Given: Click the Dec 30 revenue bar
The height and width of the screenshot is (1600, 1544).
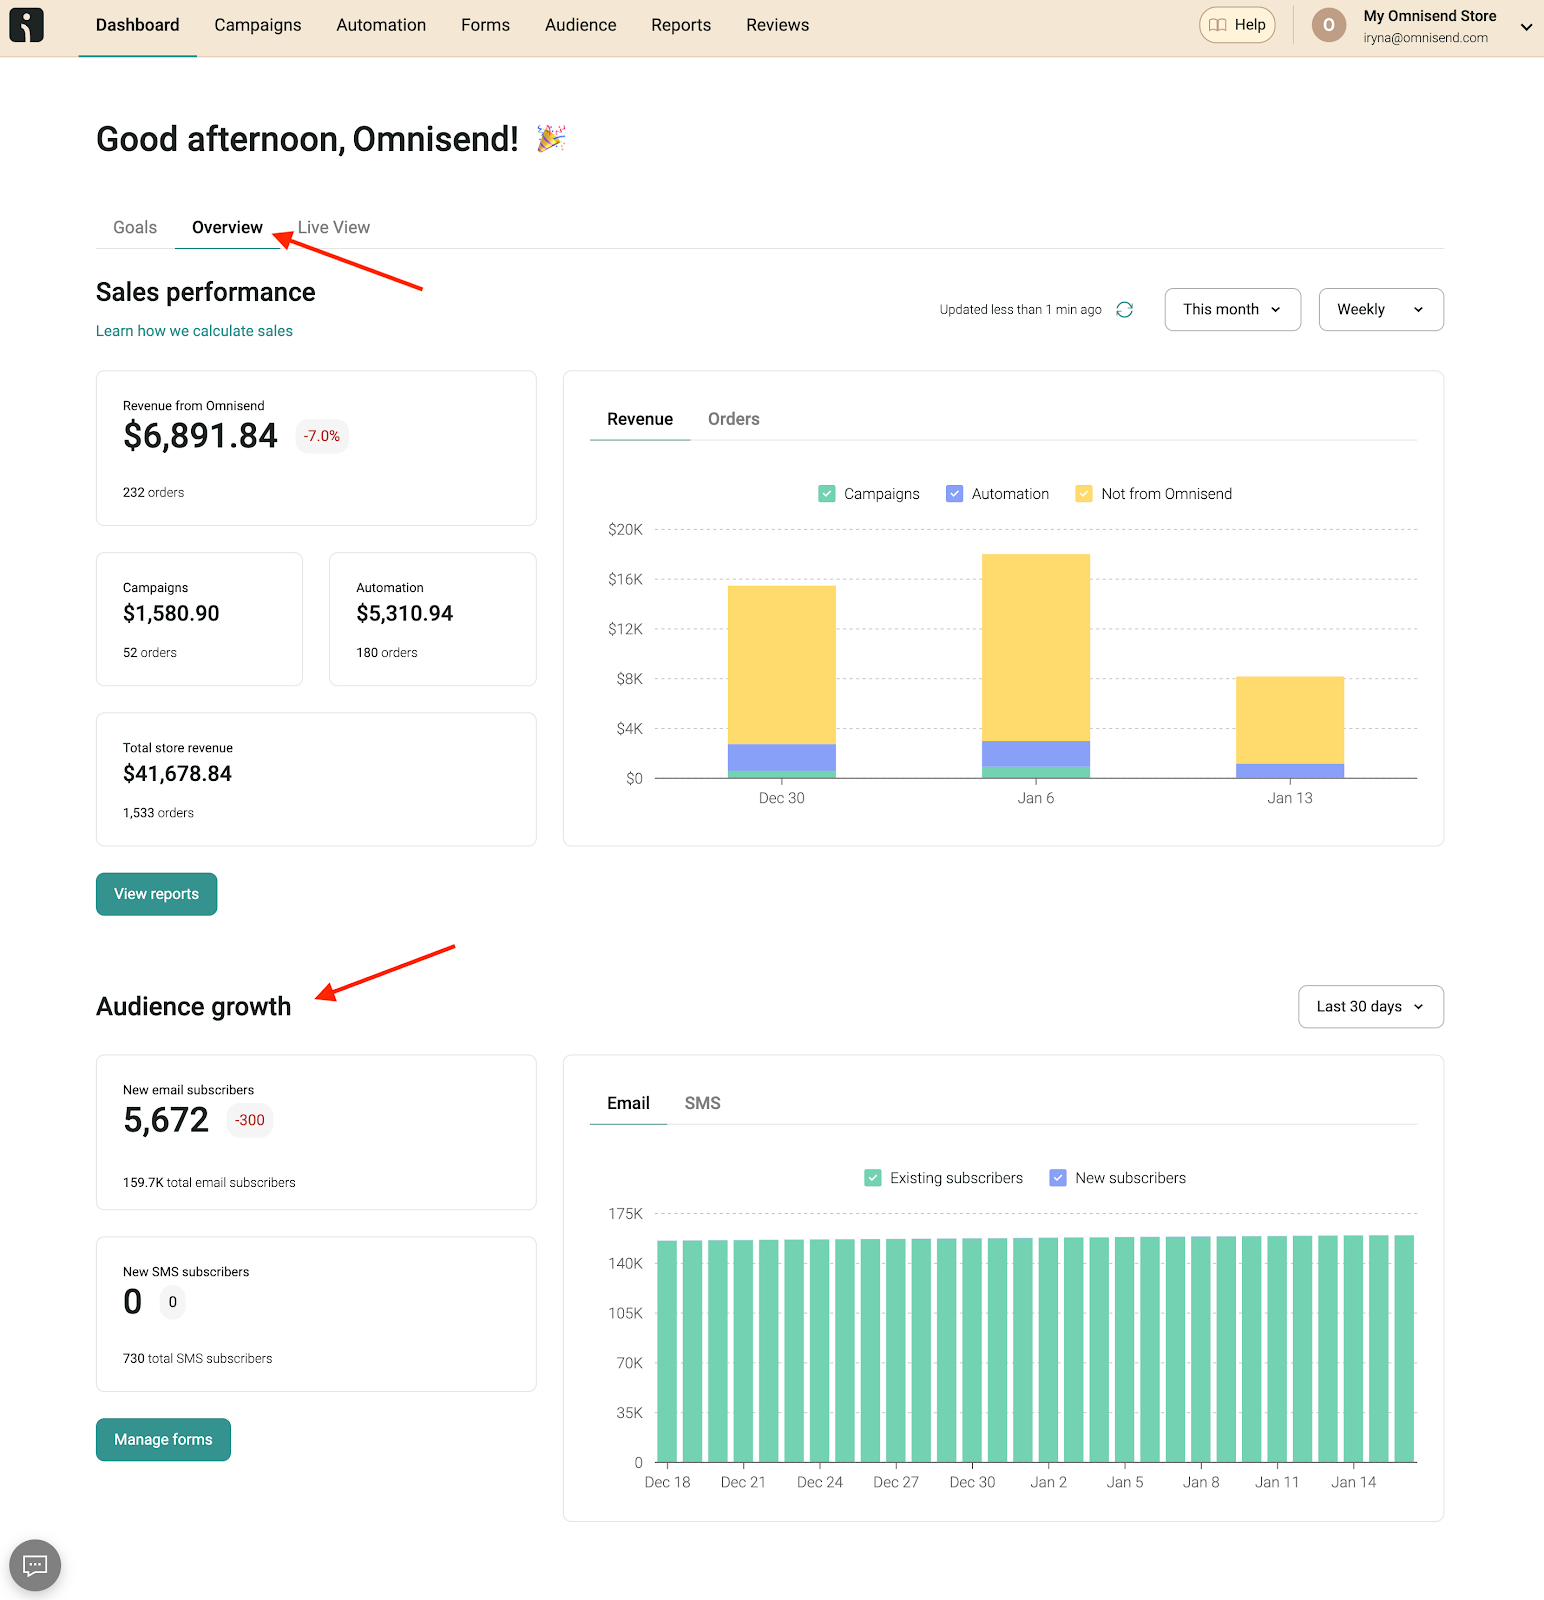Looking at the screenshot, I should point(782,682).
